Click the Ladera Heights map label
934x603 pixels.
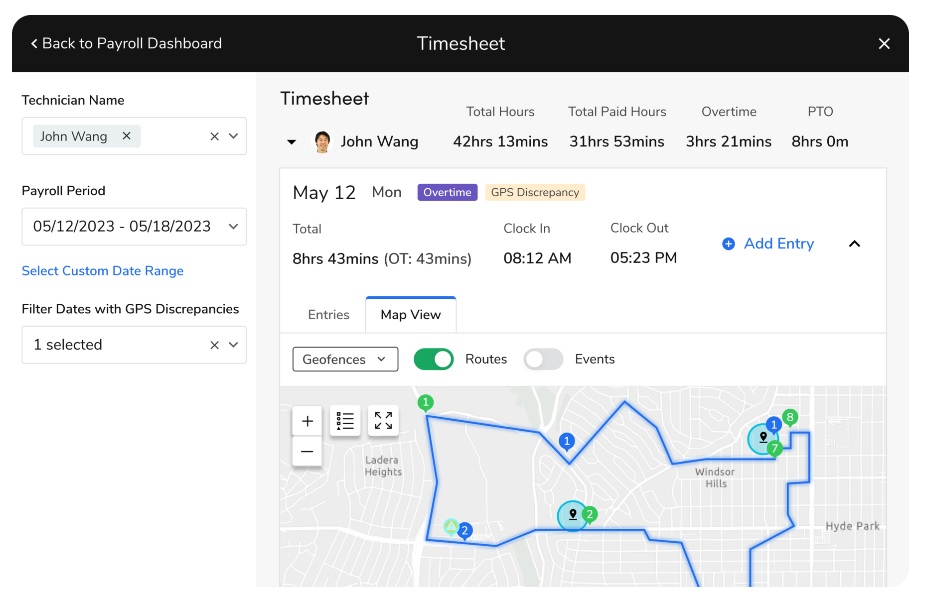[383, 466]
